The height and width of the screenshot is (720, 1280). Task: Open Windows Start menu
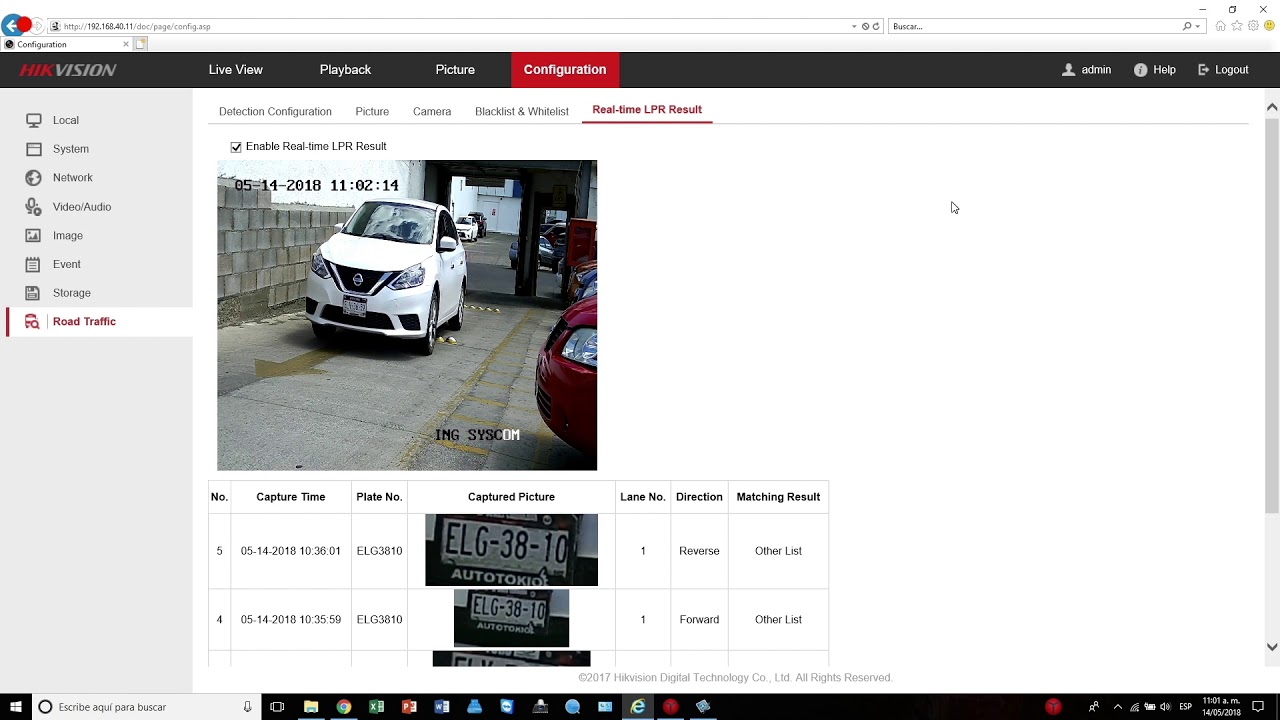tap(16, 707)
